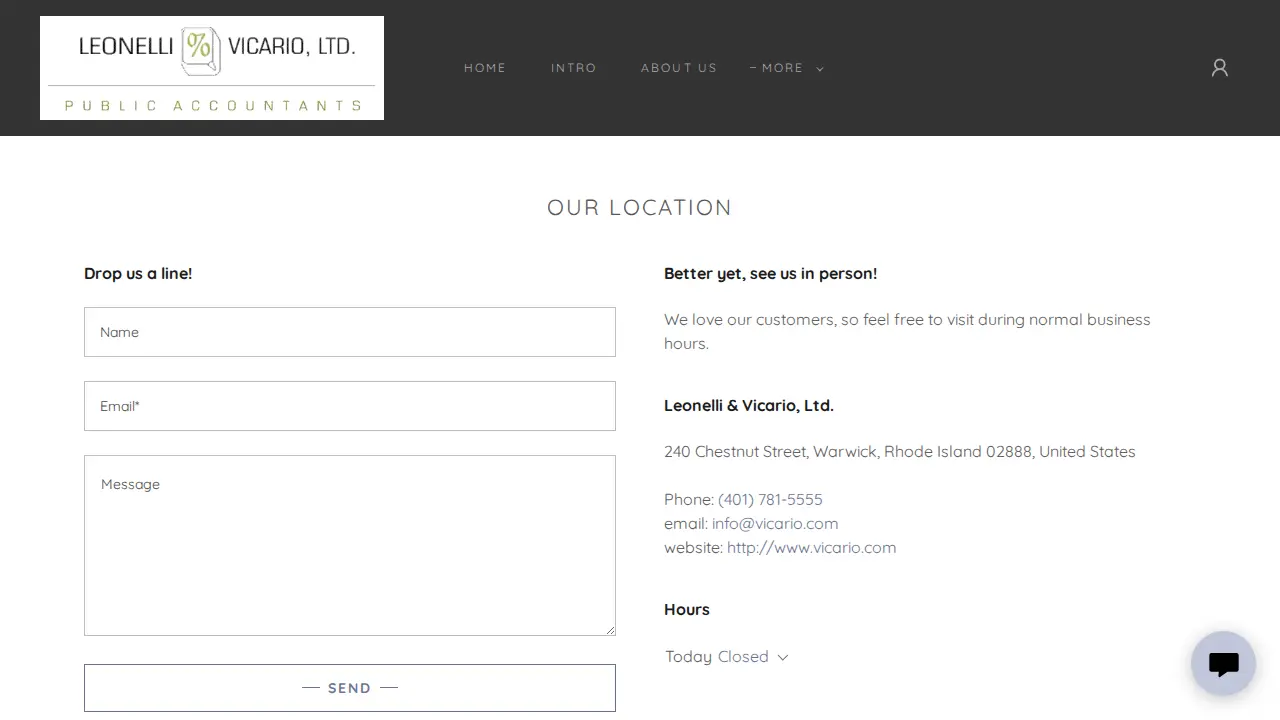Call the phone number (401) 781-5555
The image size is (1280, 720).
point(770,499)
